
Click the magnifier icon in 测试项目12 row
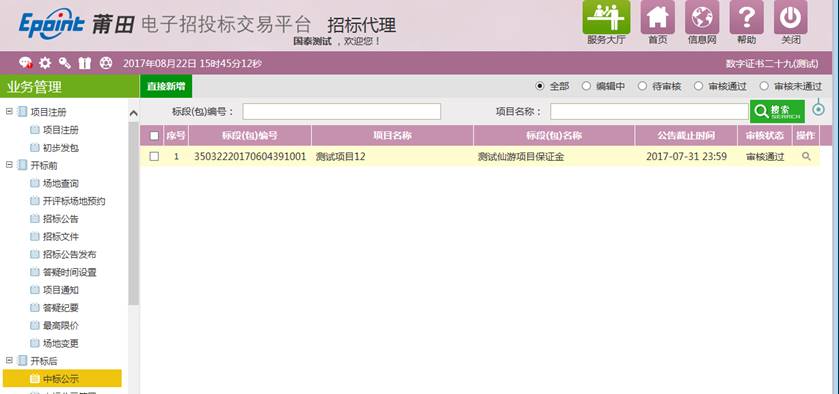(806, 157)
